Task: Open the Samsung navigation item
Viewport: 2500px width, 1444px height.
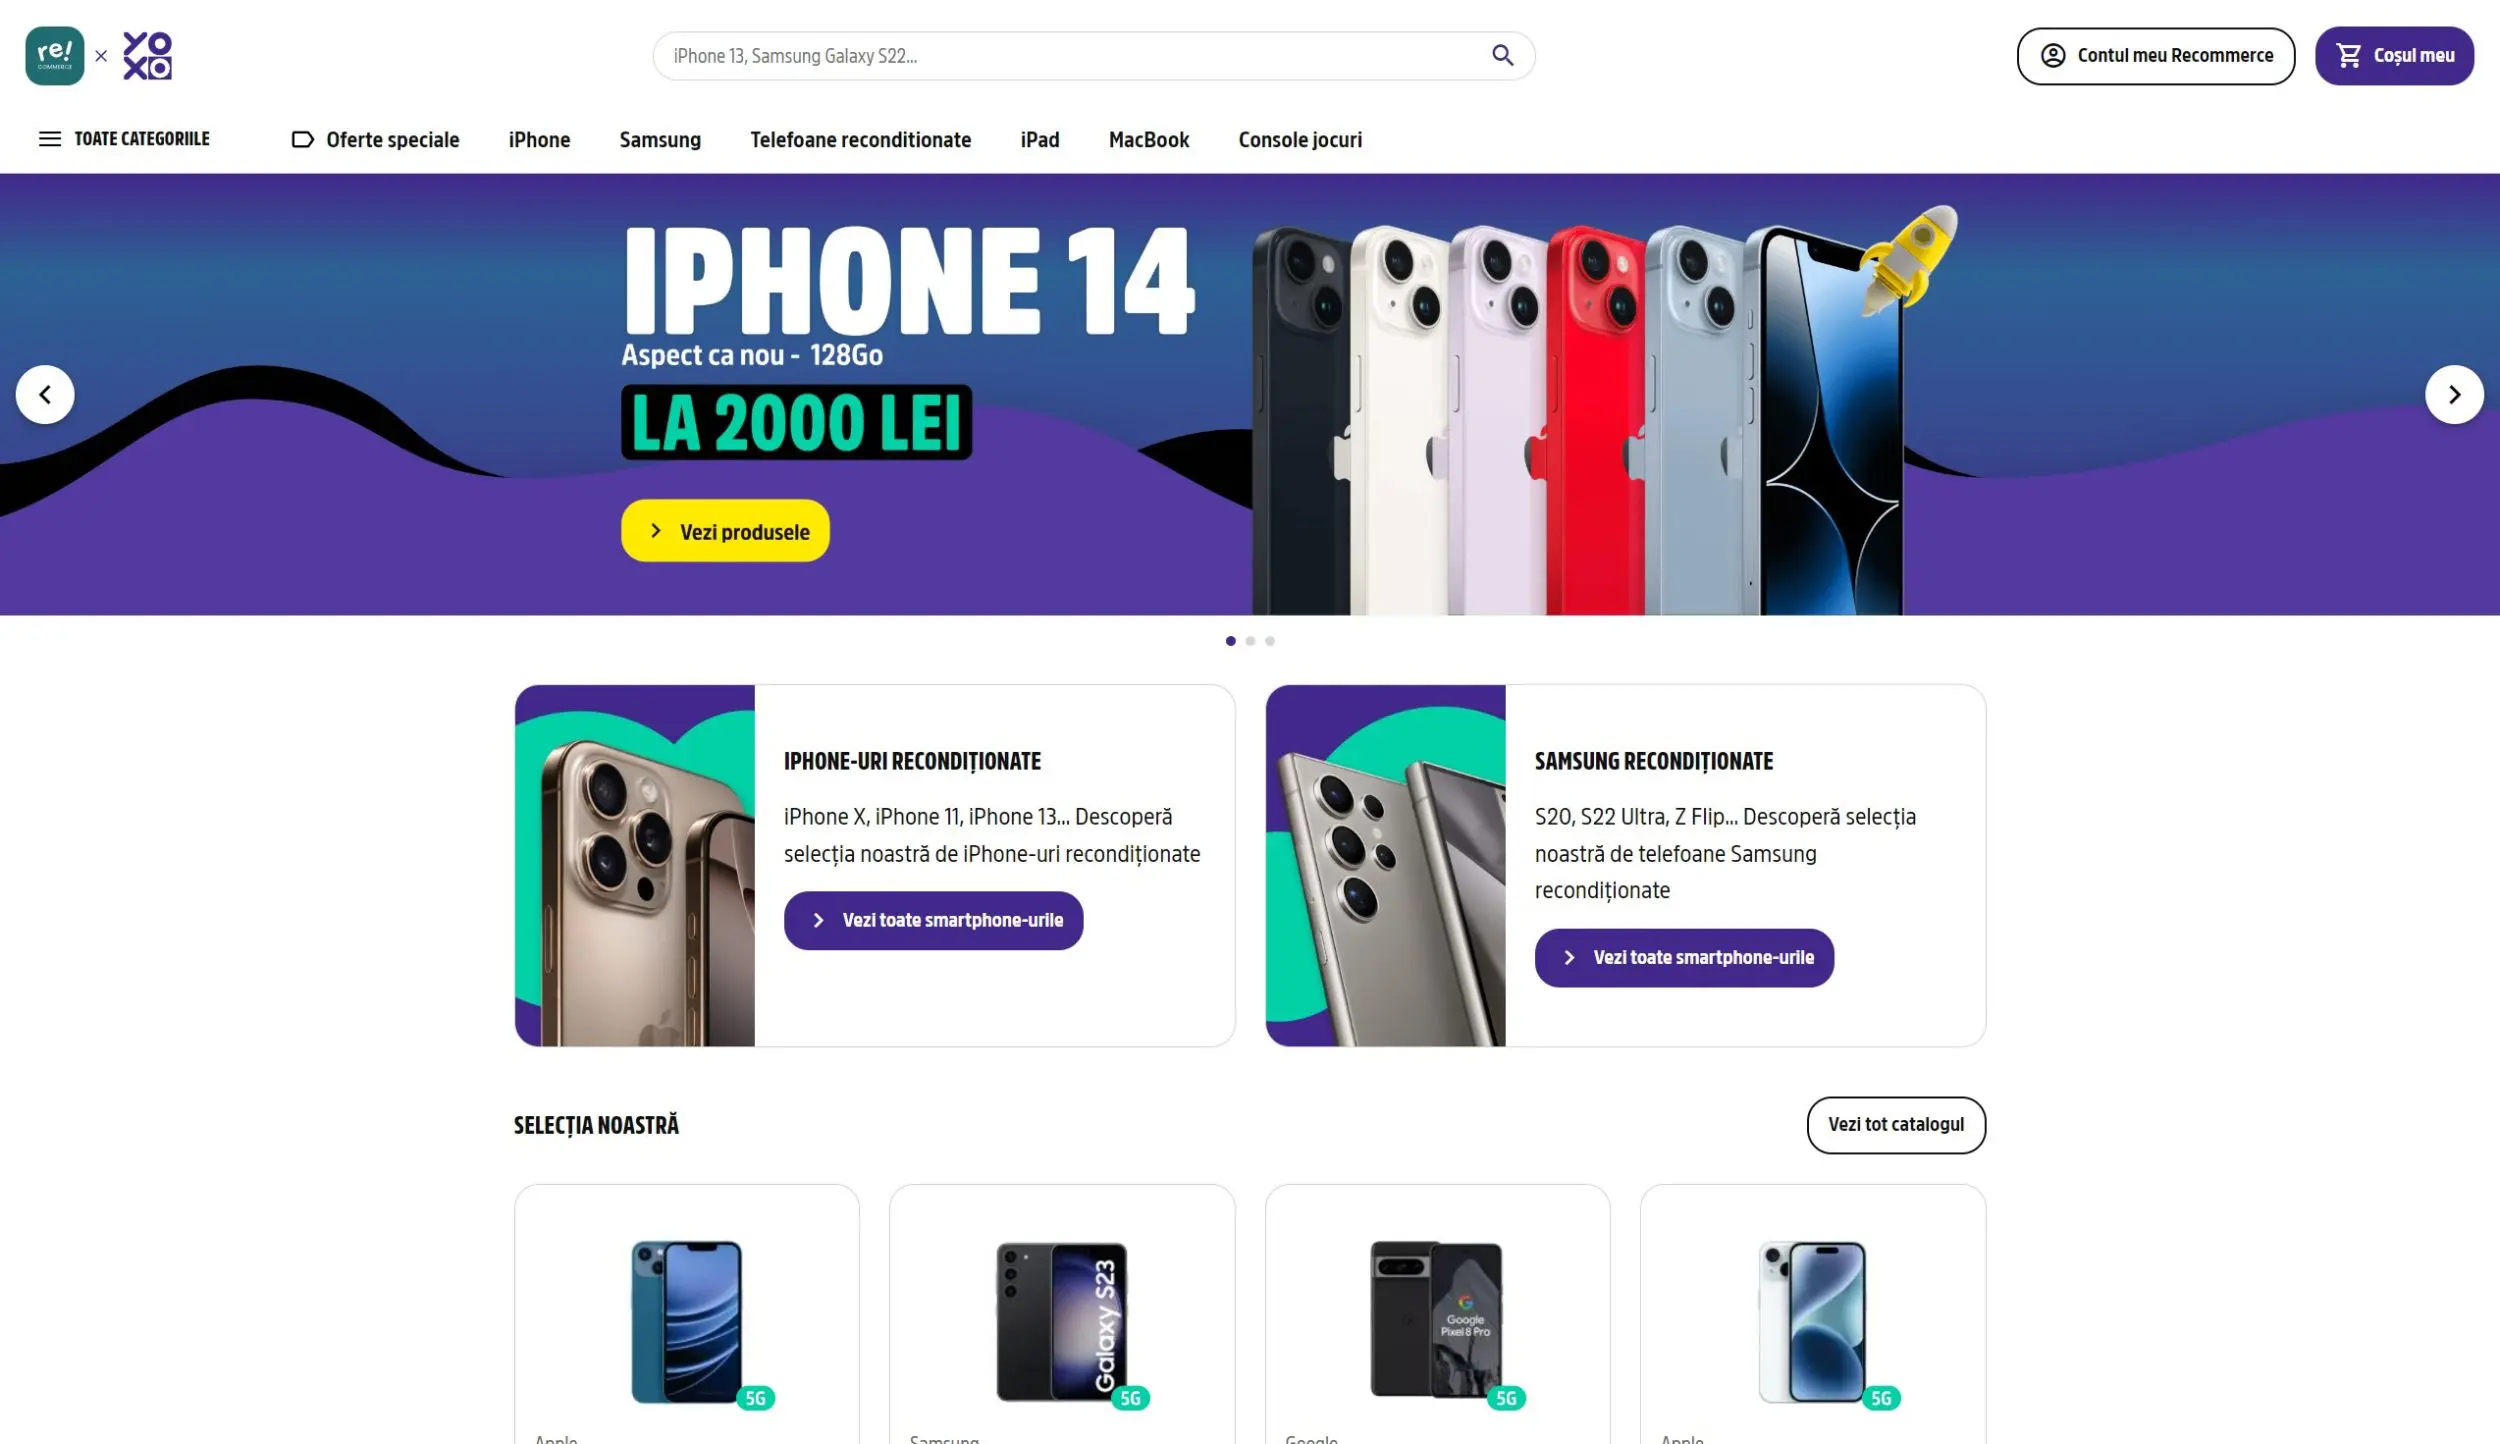Action: tap(660, 140)
